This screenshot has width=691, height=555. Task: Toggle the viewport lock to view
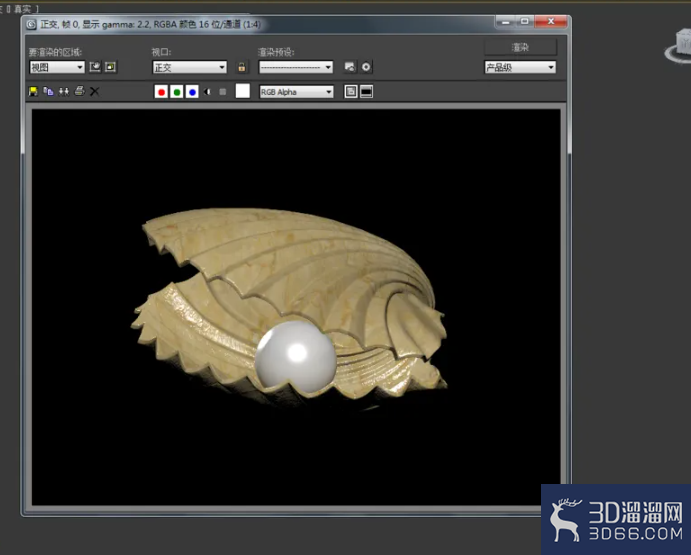coord(241,67)
